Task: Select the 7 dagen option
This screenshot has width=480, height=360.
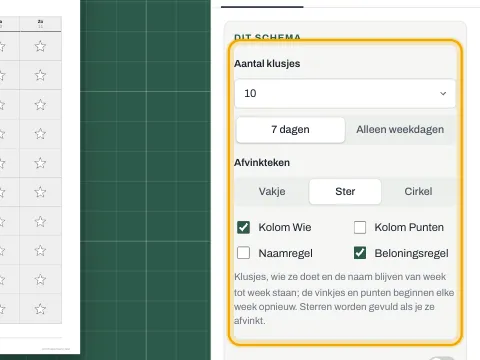Action: (x=290, y=130)
